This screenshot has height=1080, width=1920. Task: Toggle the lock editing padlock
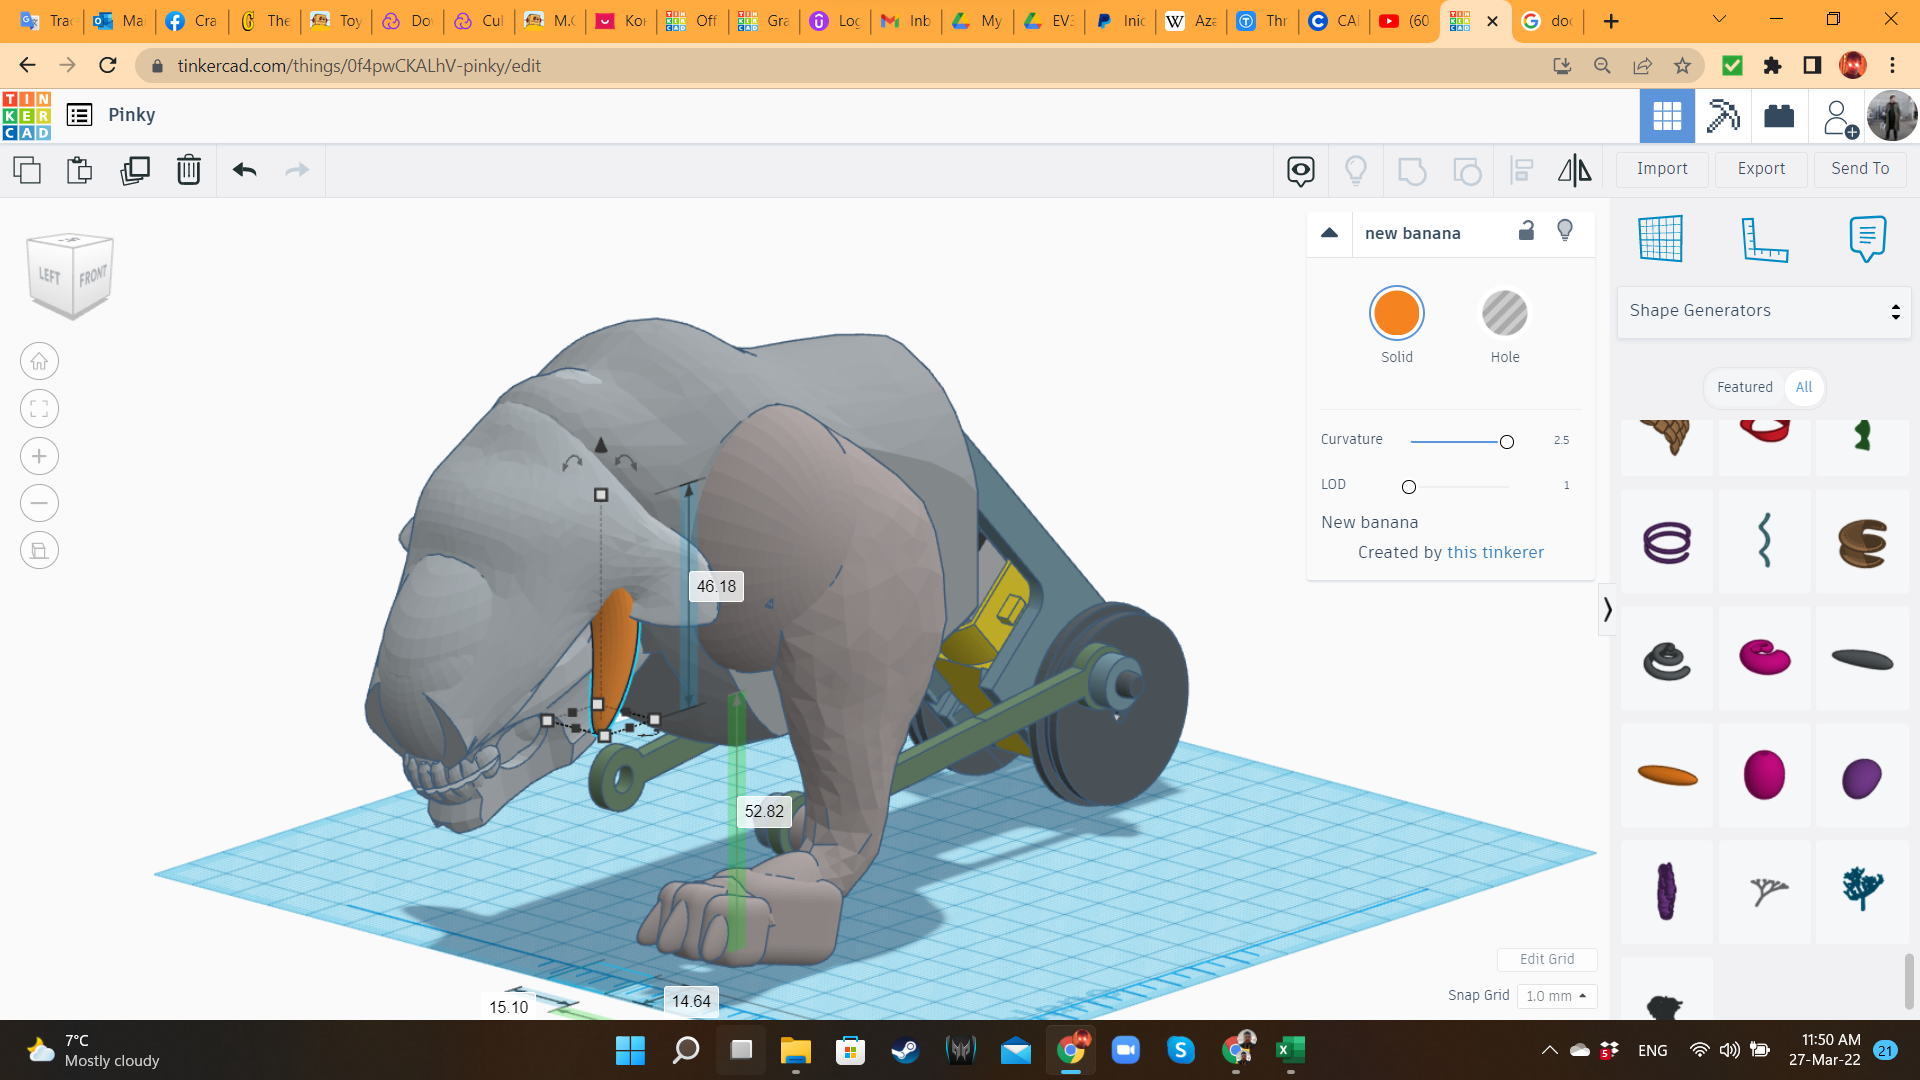point(1526,231)
